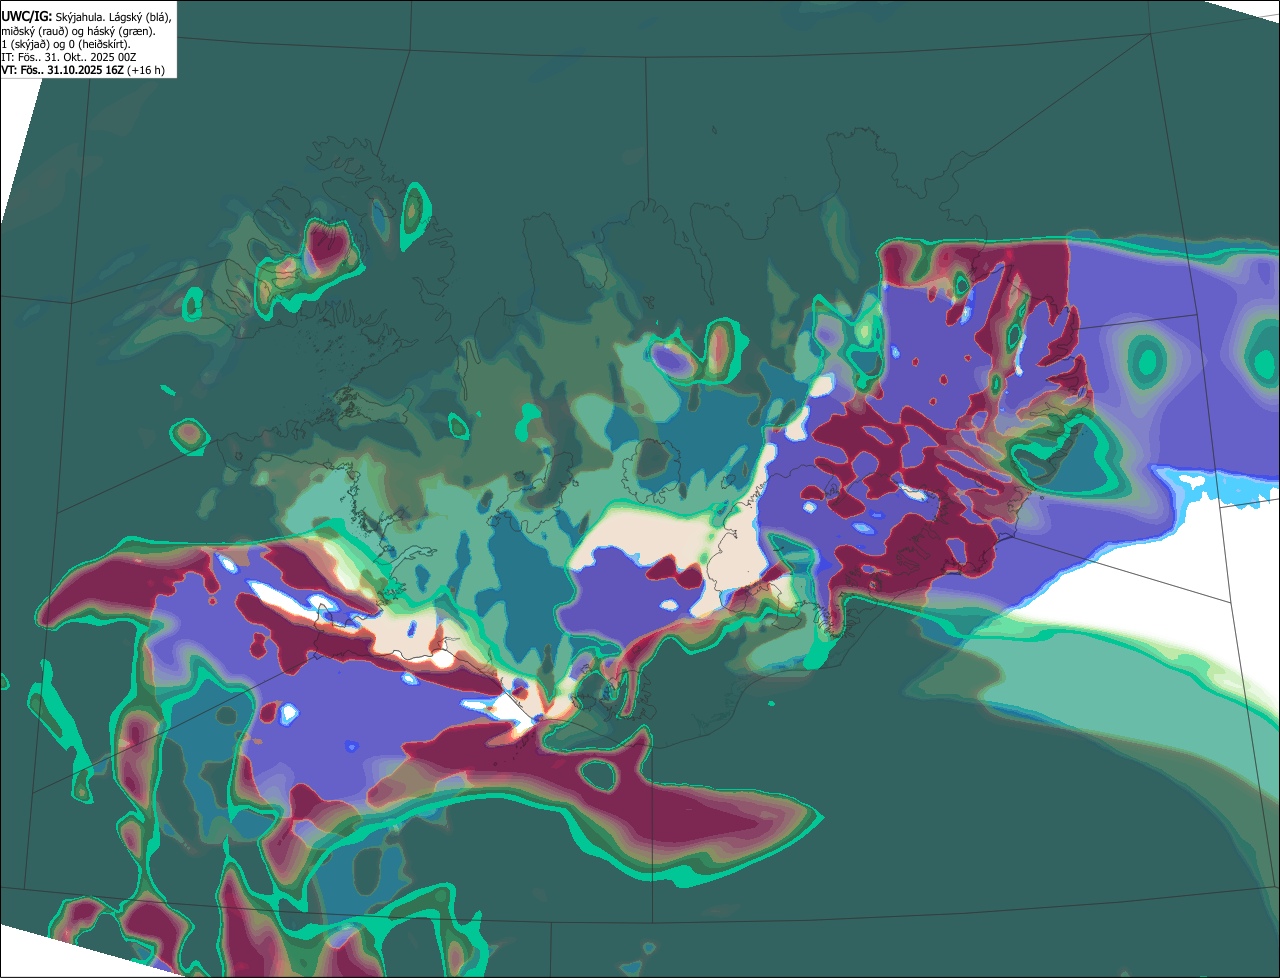Screen dimensions: 1280x978
Task: Click the valid time "VT: Fös.. 31.10.2025 16Z"
Action: [x=63, y=70]
